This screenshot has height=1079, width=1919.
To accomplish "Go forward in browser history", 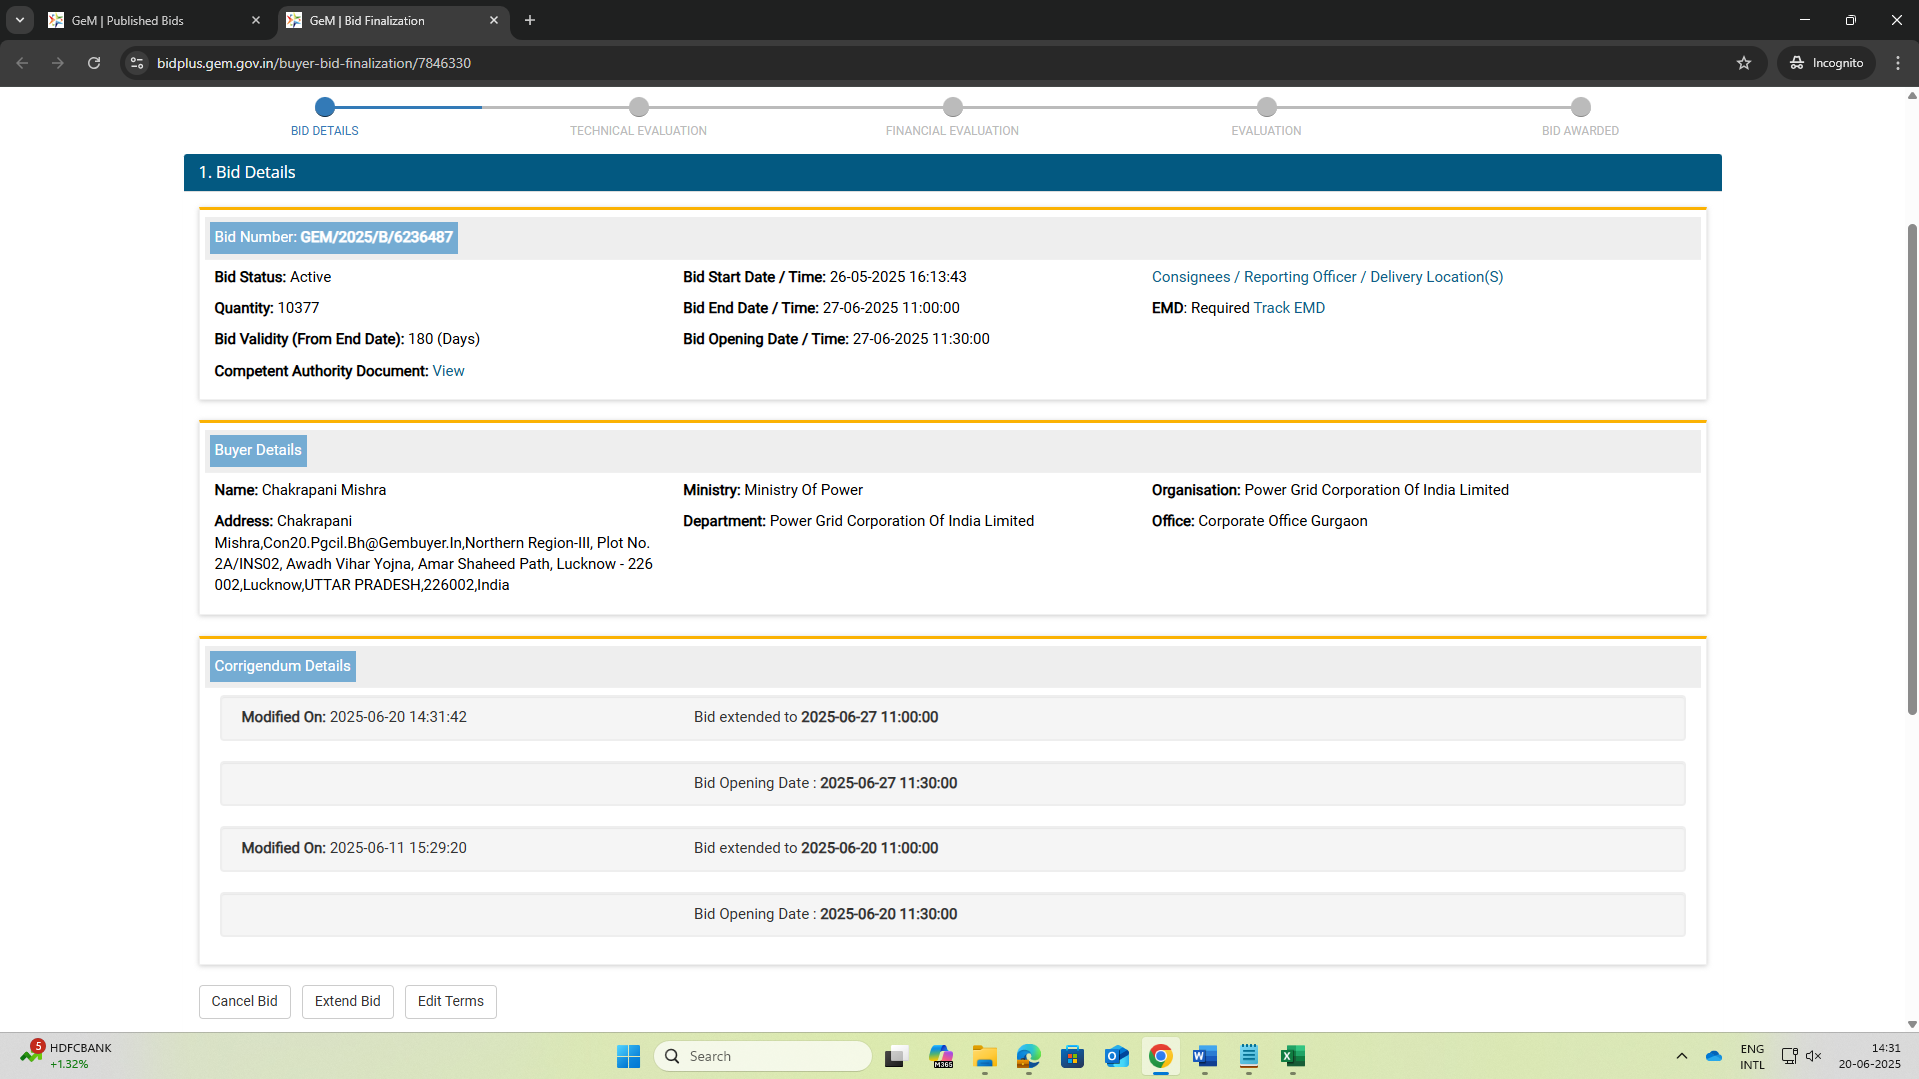I will point(58,63).
